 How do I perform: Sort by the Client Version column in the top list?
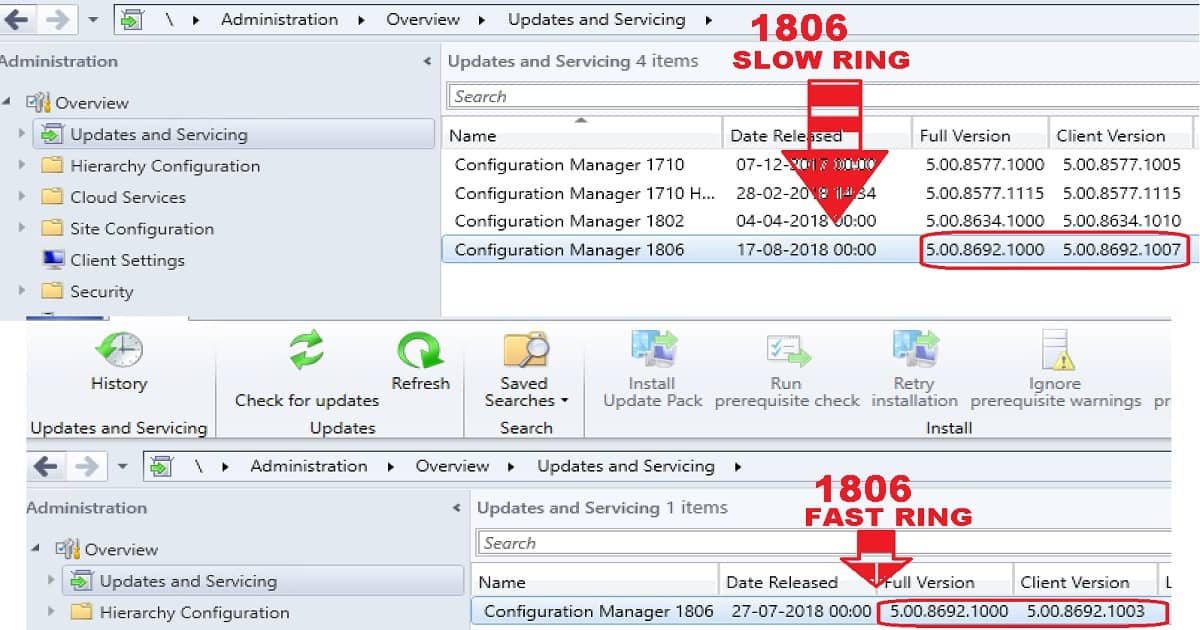click(x=1120, y=136)
